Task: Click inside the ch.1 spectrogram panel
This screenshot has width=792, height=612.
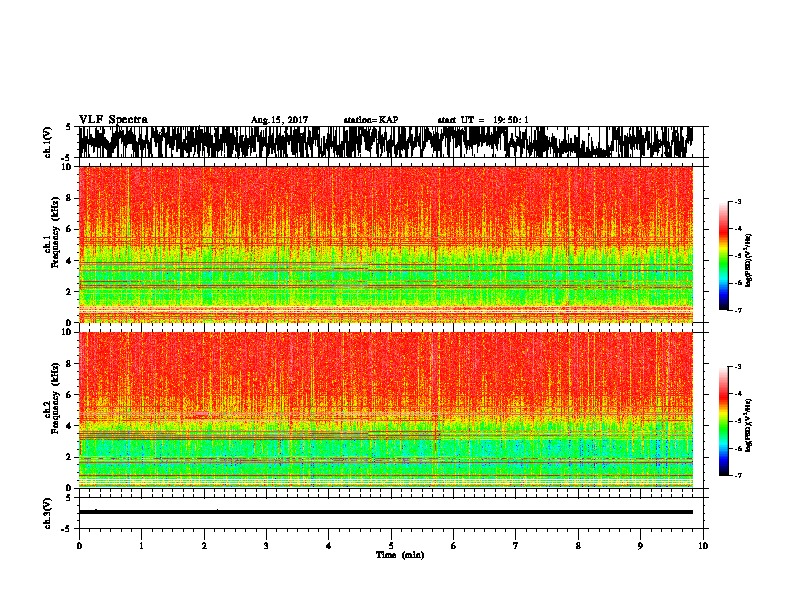Action: pyautogui.click(x=386, y=244)
